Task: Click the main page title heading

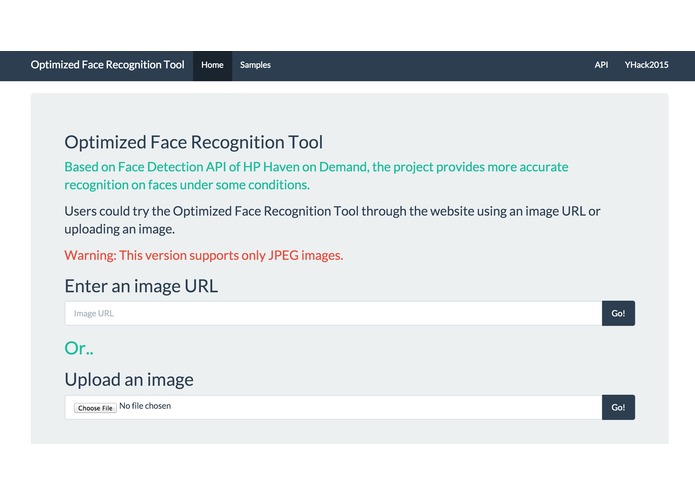Action: [194, 142]
